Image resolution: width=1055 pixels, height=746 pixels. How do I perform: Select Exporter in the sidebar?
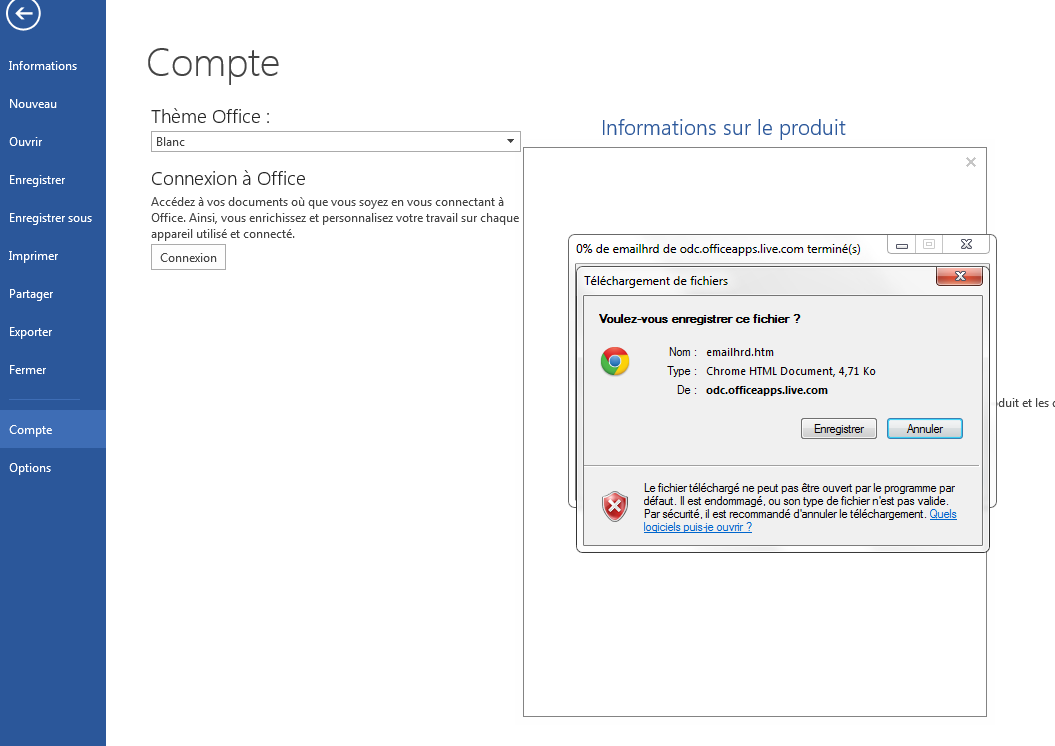pos(30,332)
